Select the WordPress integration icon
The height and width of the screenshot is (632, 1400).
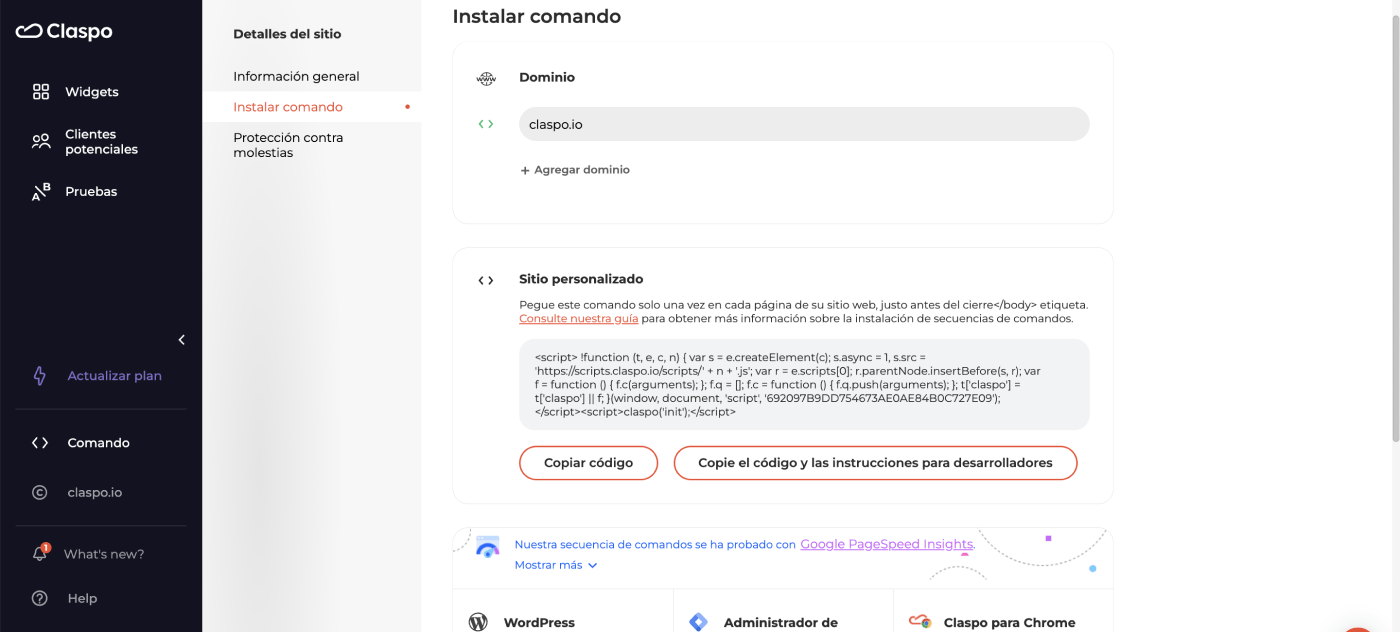[x=478, y=621]
